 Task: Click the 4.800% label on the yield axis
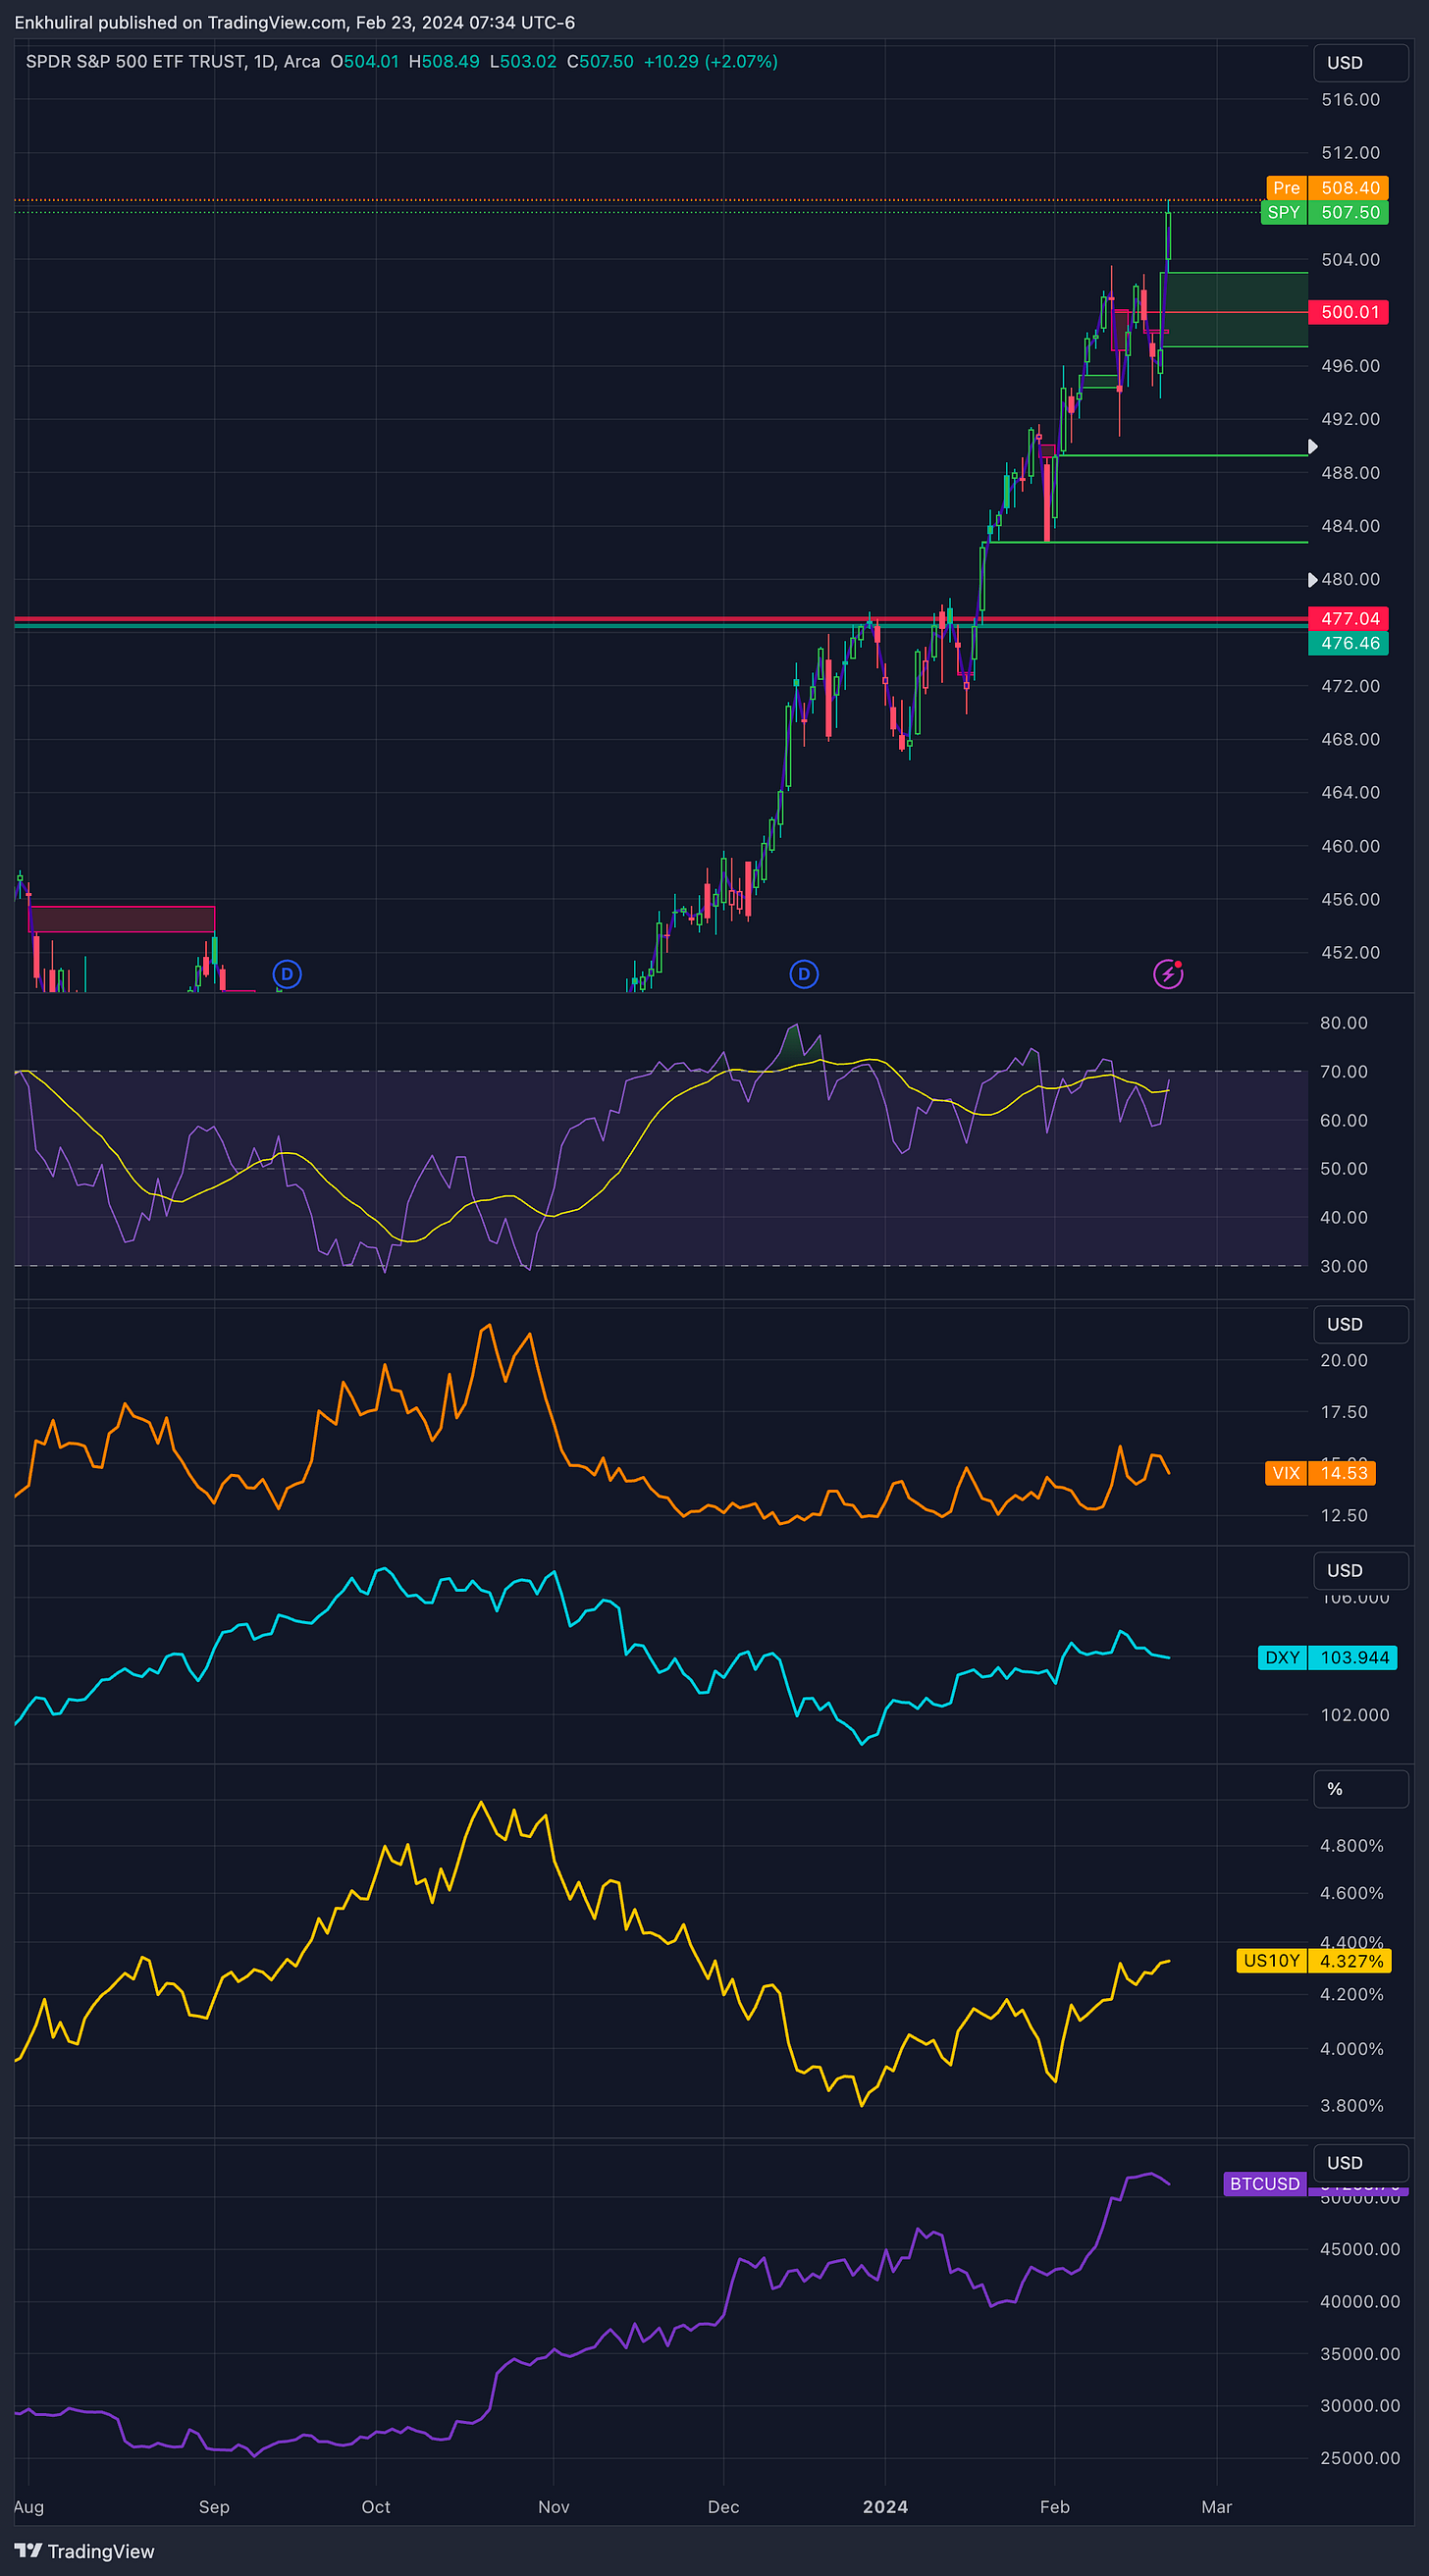click(x=1352, y=1846)
